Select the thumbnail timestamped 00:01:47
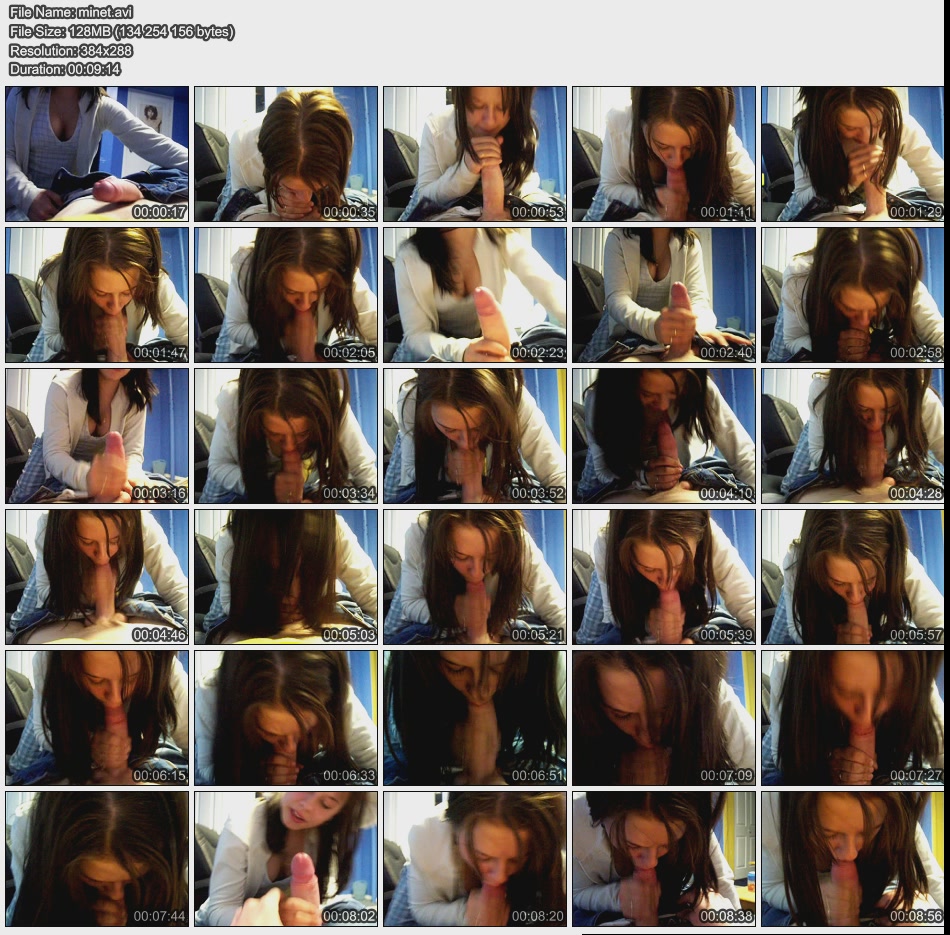The width and height of the screenshot is (950, 935). pos(97,295)
